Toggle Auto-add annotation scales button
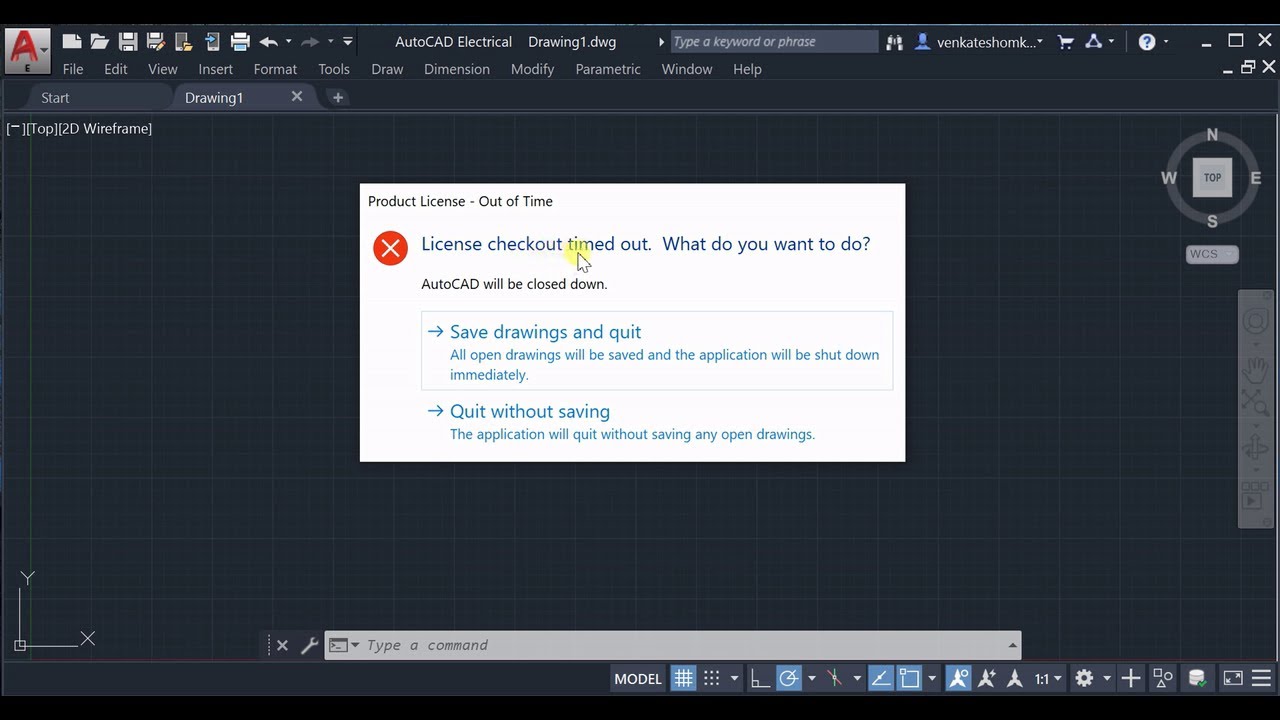The image size is (1280, 720). click(987, 679)
